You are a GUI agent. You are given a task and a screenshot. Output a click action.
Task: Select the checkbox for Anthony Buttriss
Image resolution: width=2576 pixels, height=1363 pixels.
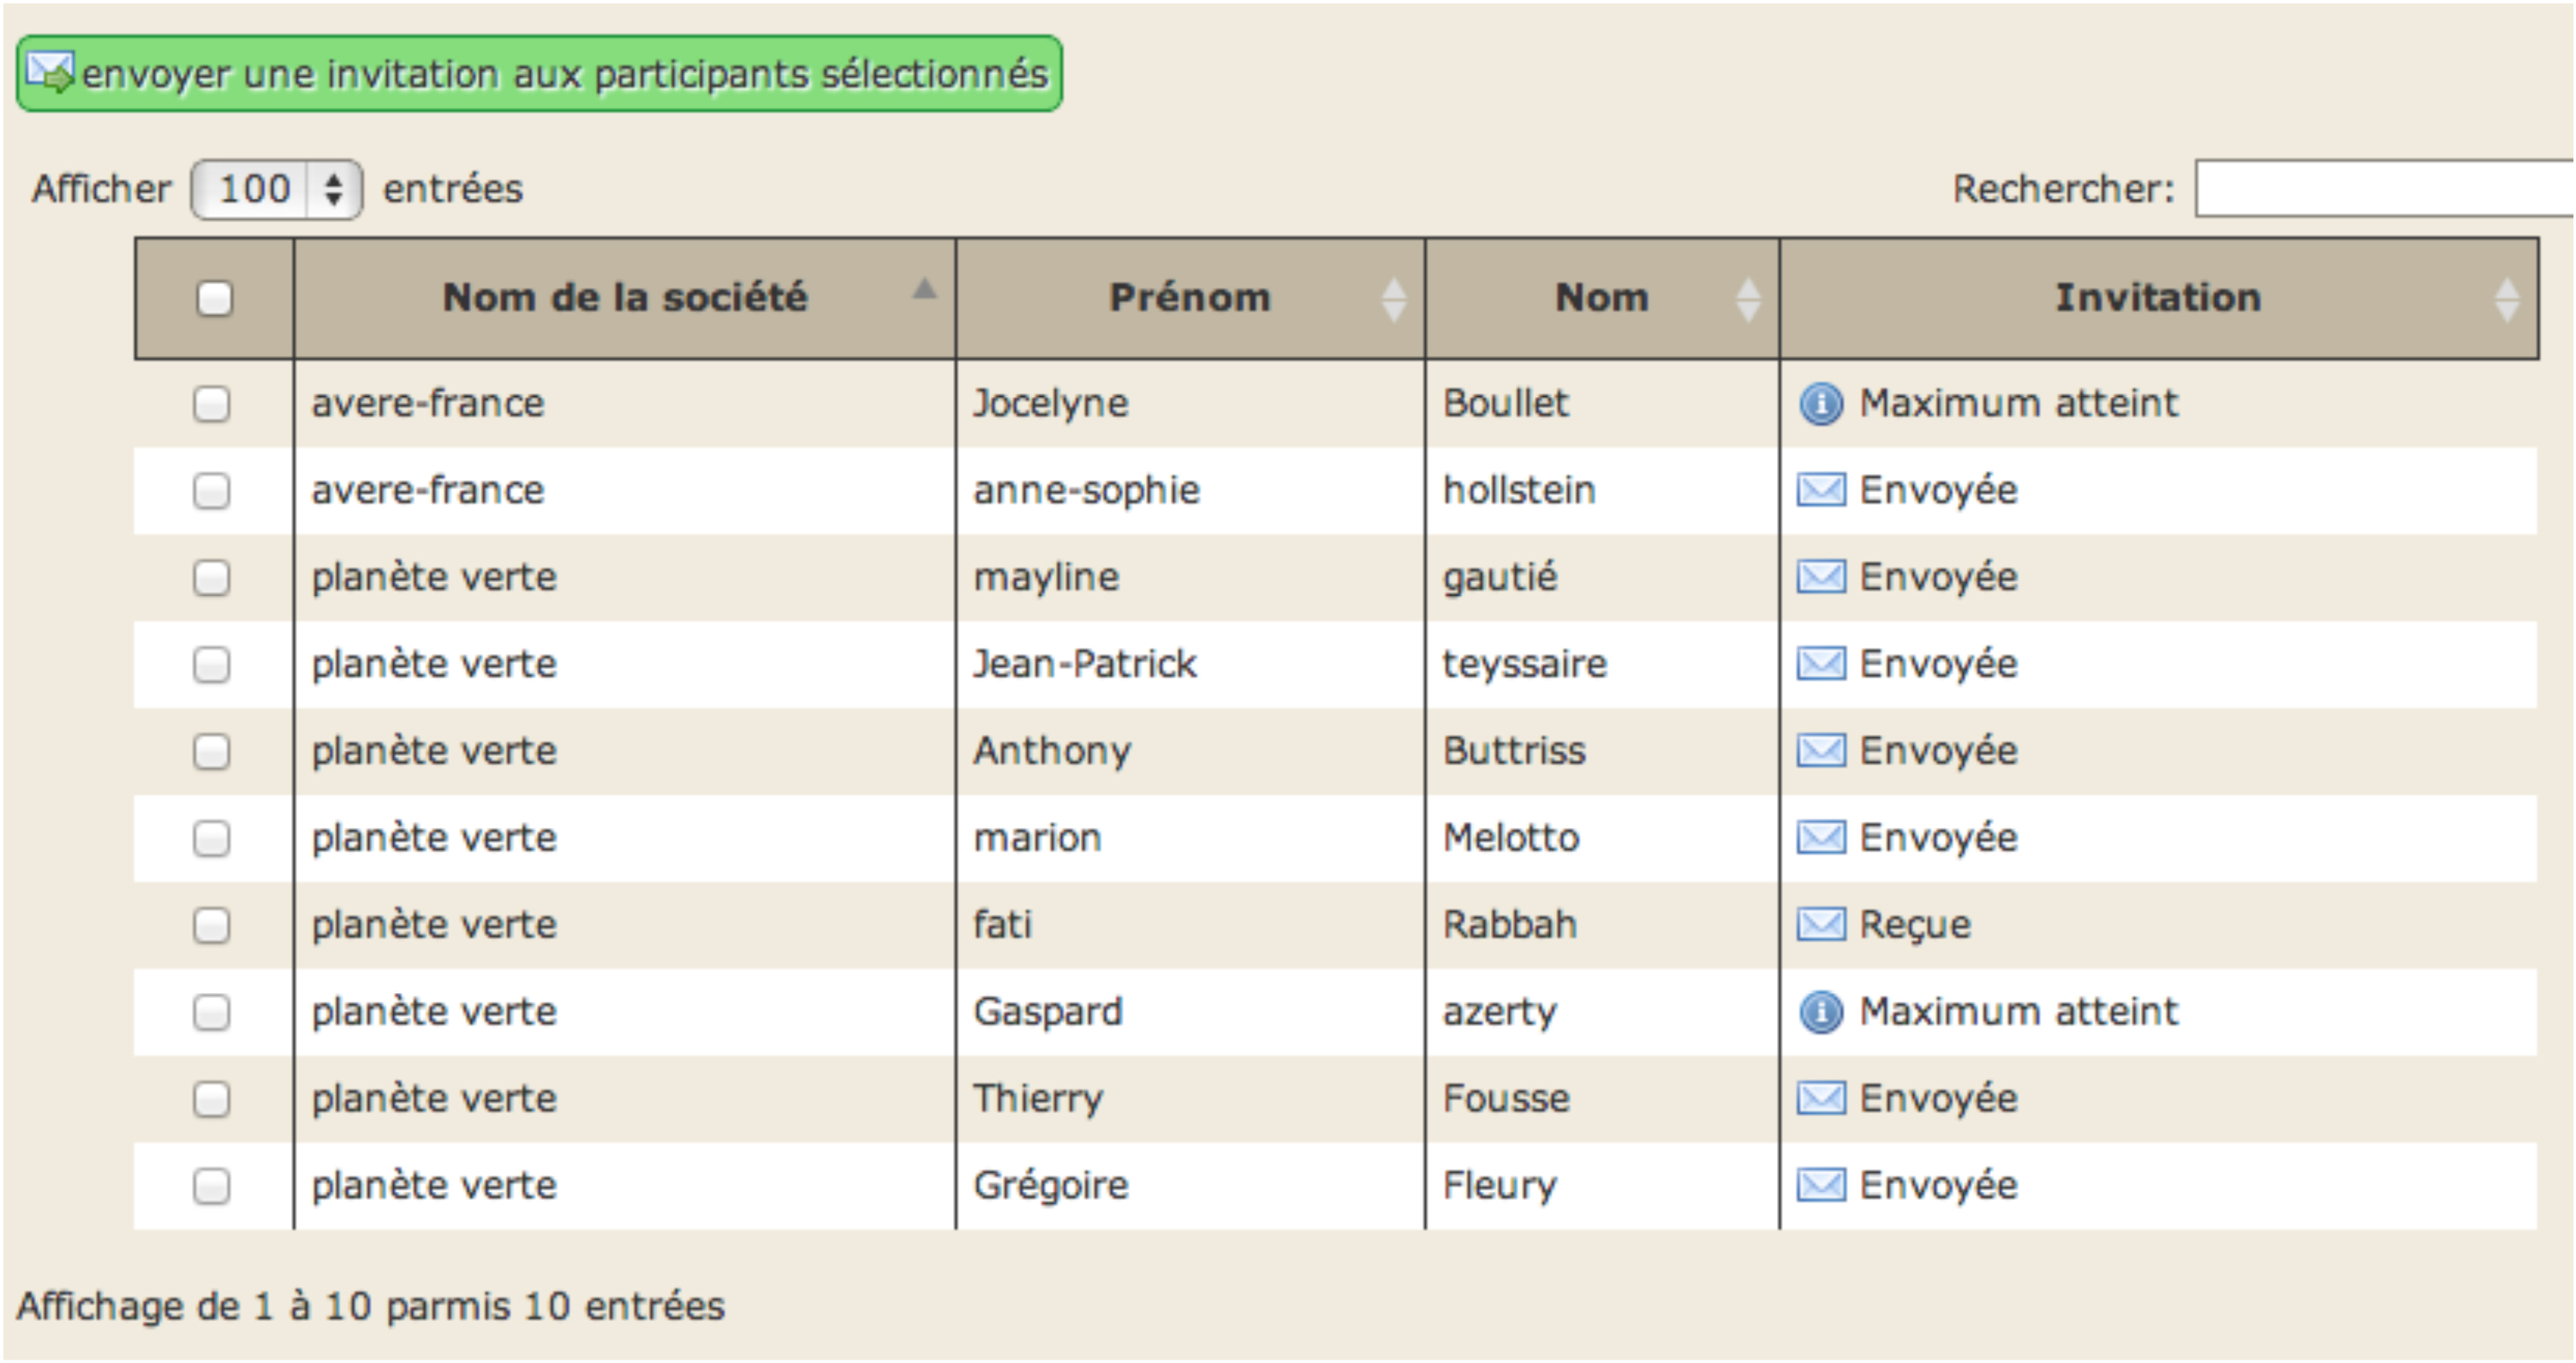[211, 751]
